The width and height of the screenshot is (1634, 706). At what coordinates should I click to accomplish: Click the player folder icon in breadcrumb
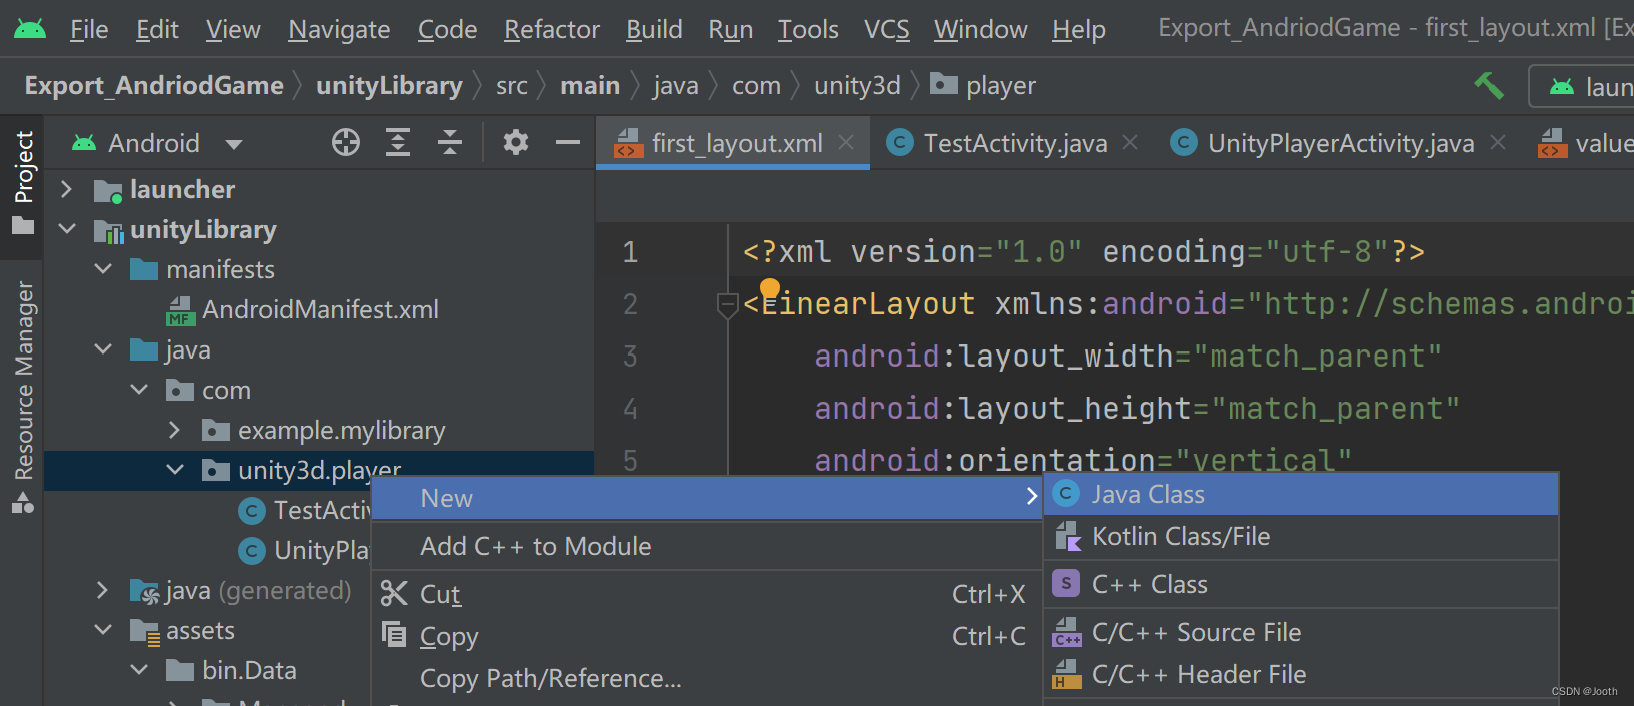pos(944,84)
